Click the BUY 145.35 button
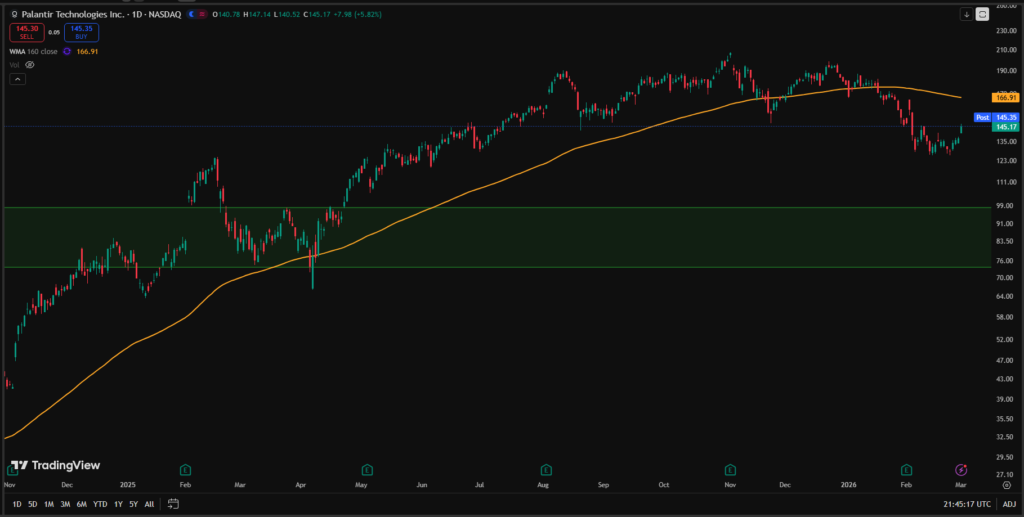 tap(82, 33)
